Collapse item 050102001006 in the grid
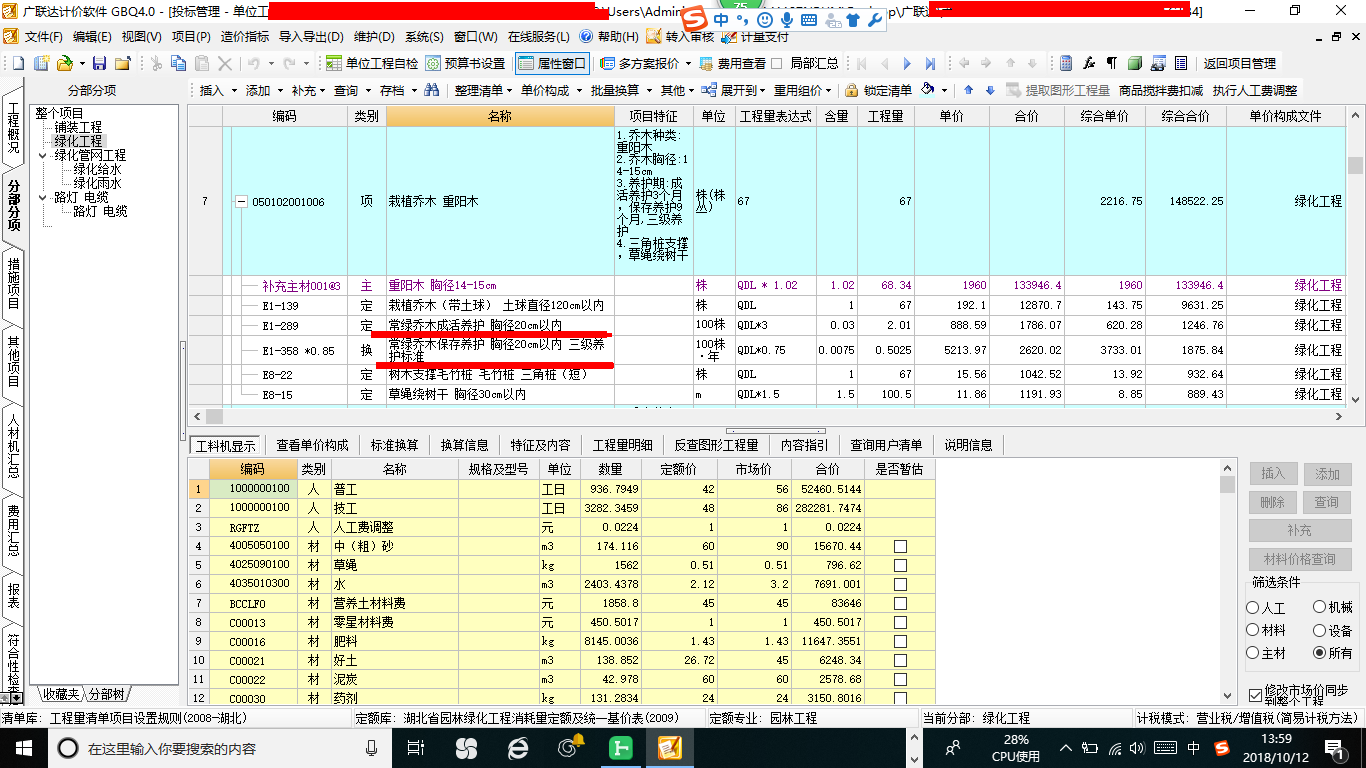The height and width of the screenshot is (768, 1366). coord(240,201)
